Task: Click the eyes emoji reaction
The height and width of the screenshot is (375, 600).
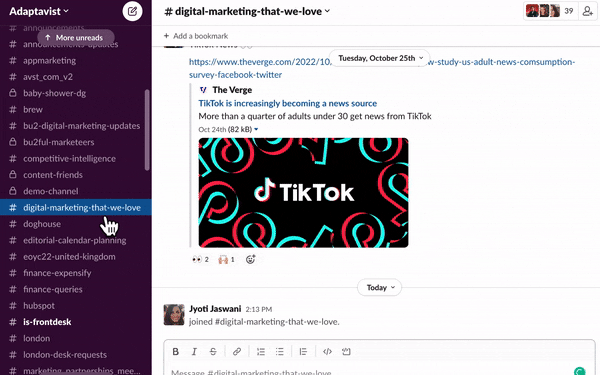Action: coord(201,259)
